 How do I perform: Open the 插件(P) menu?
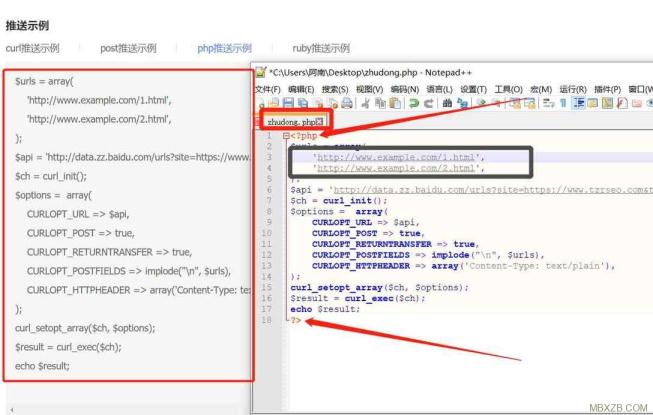pyautogui.click(x=607, y=89)
